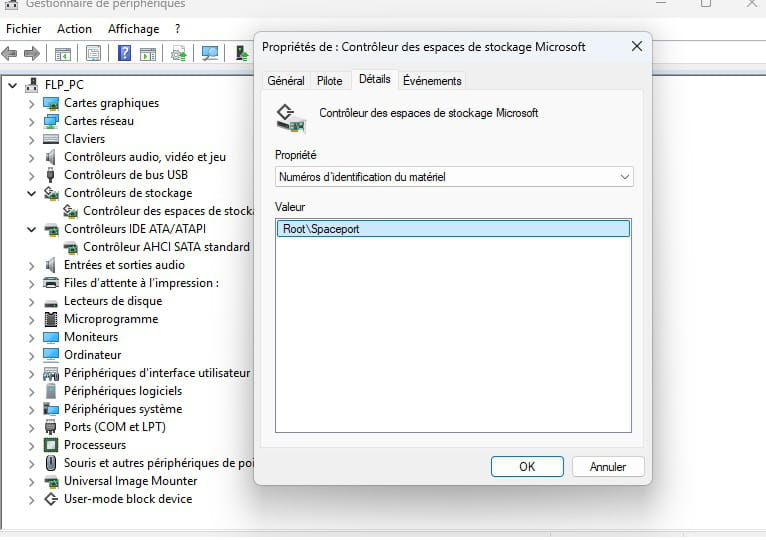This screenshot has width=766, height=540.
Task: Click the Back arrow in the toolbar
Action: (x=9, y=53)
